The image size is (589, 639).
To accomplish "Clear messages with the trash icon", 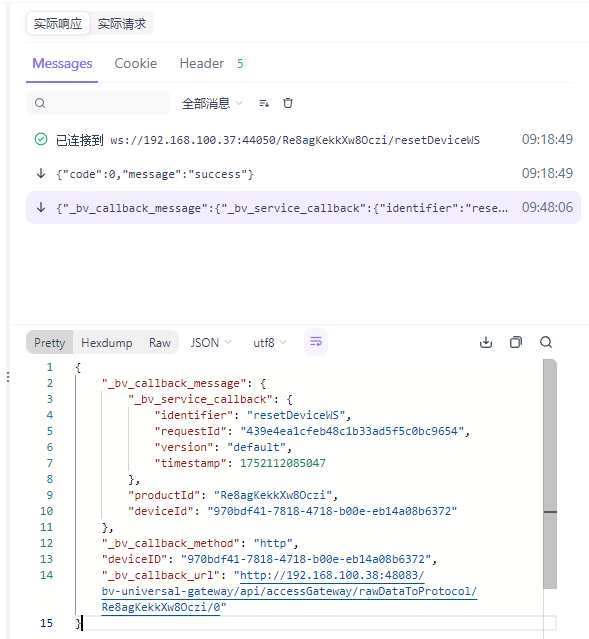I will 288,103.
